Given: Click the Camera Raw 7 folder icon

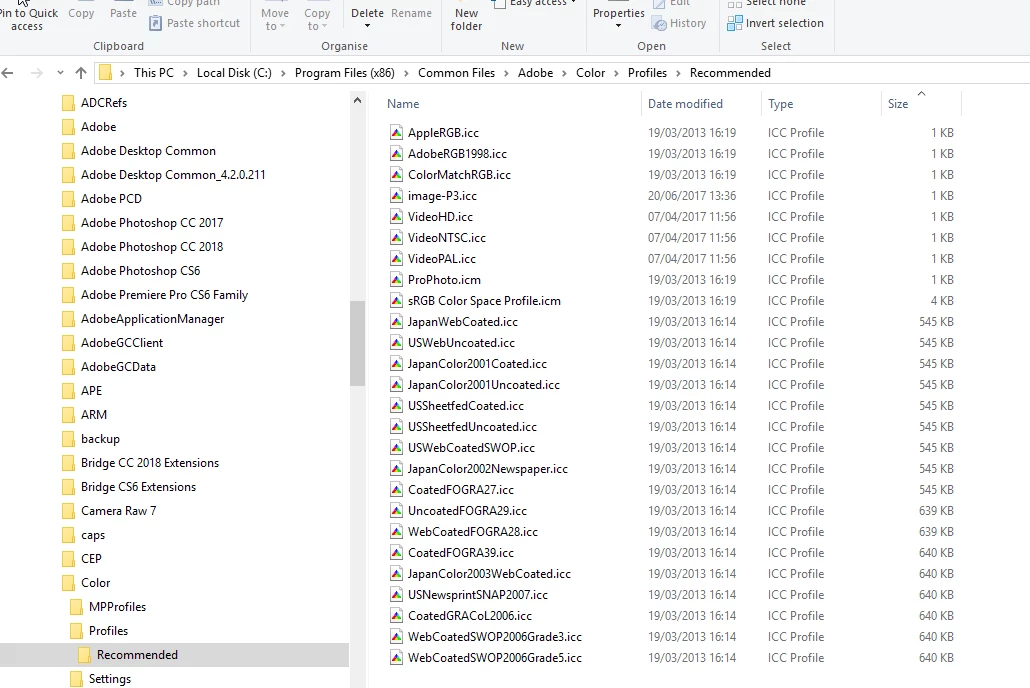Looking at the screenshot, I should pyautogui.click(x=68, y=511).
